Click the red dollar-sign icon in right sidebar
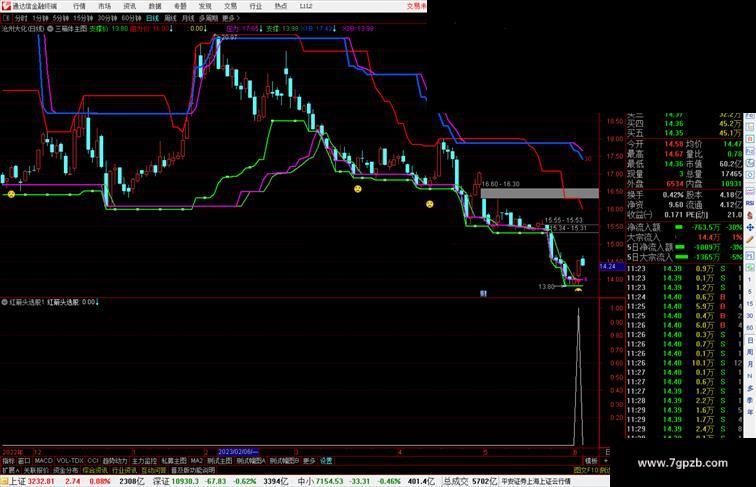756x487 pixels. pyautogui.click(x=750, y=215)
